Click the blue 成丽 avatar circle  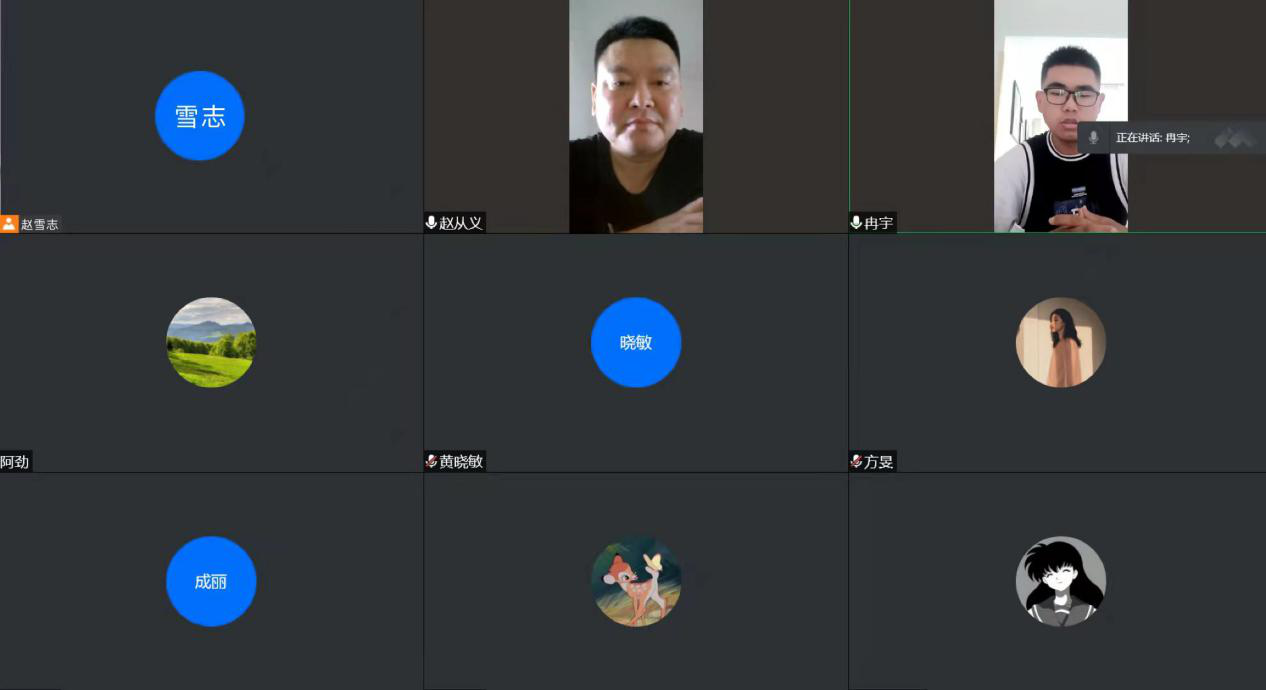pyautogui.click(x=211, y=581)
